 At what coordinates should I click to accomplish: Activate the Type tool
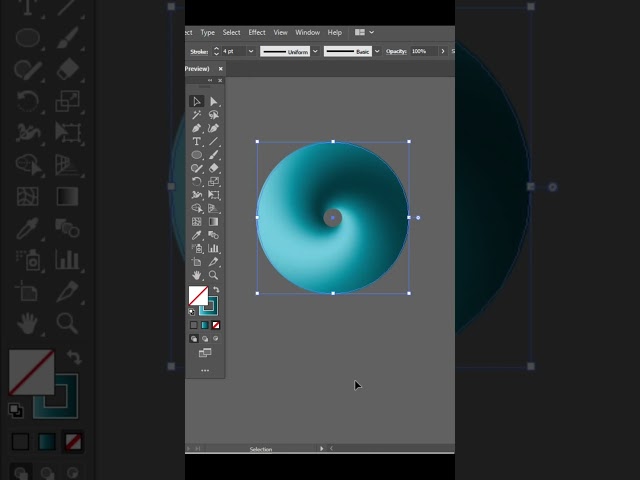pos(197,142)
